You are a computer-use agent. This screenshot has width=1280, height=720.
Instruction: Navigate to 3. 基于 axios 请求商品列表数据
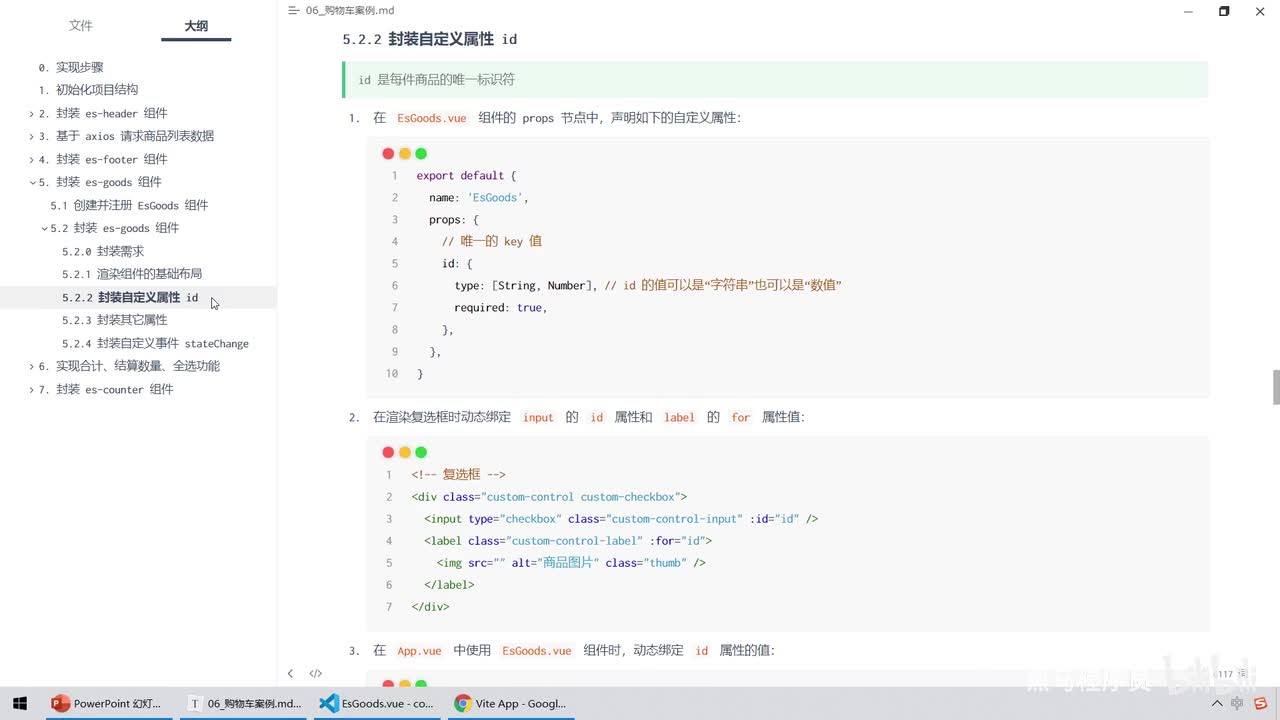[126, 136]
